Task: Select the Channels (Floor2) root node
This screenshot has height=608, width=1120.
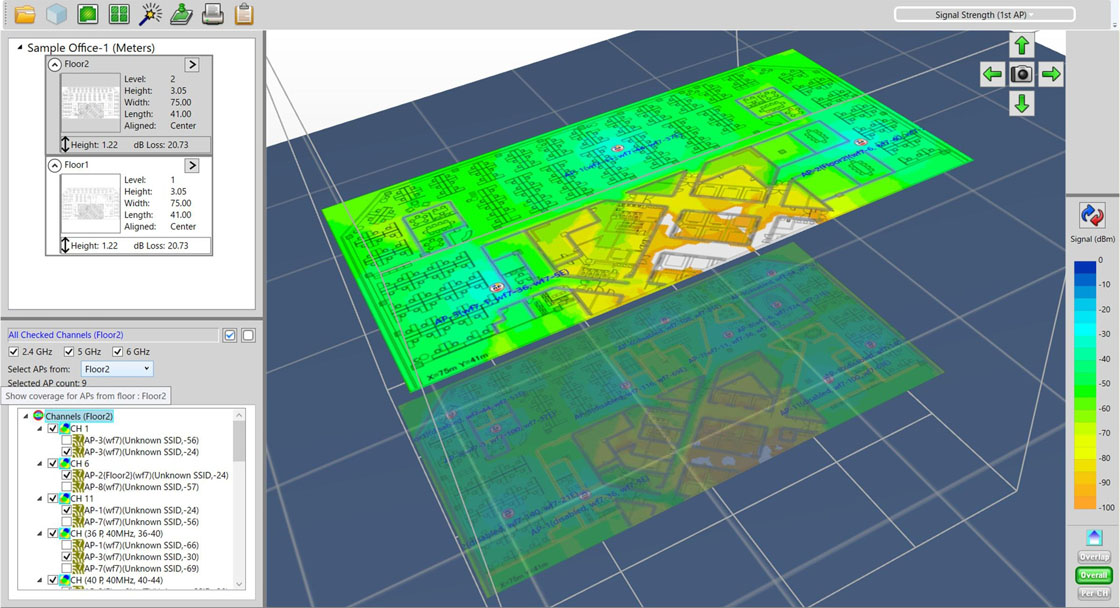Action: coord(79,416)
